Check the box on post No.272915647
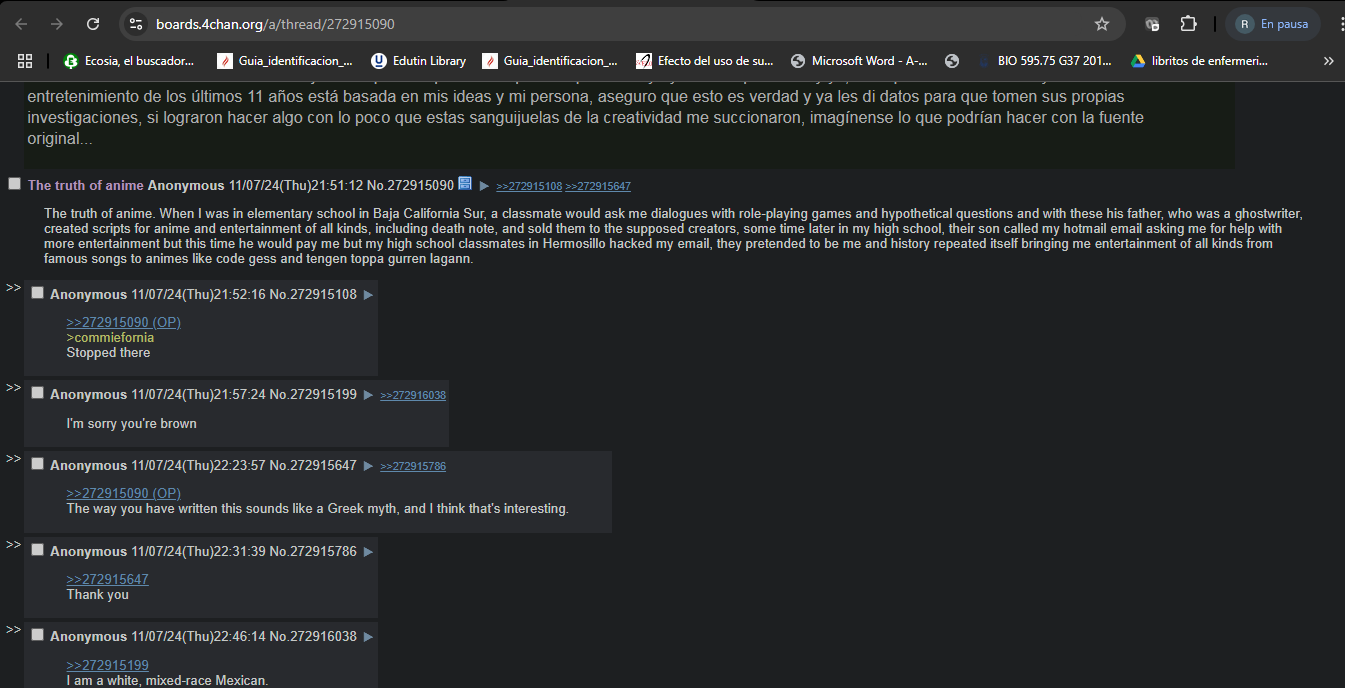This screenshot has width=1345, height=688. point(37,464)
